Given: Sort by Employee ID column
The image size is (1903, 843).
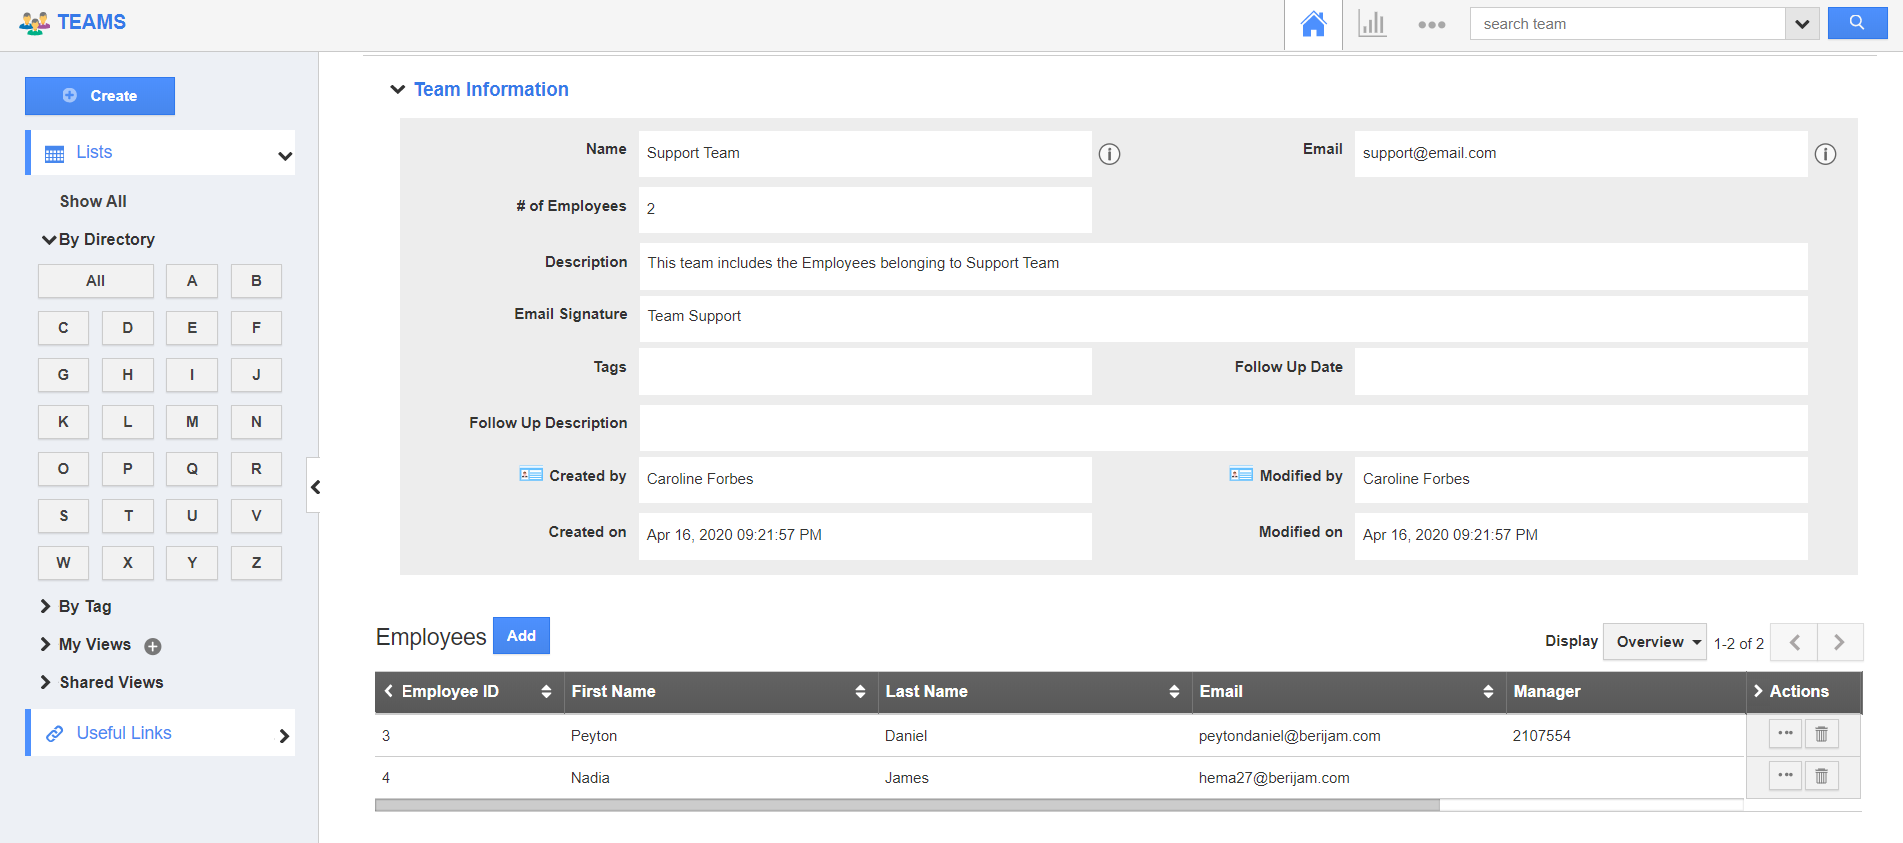Looking at the screenshot, I should pos(546,692).
